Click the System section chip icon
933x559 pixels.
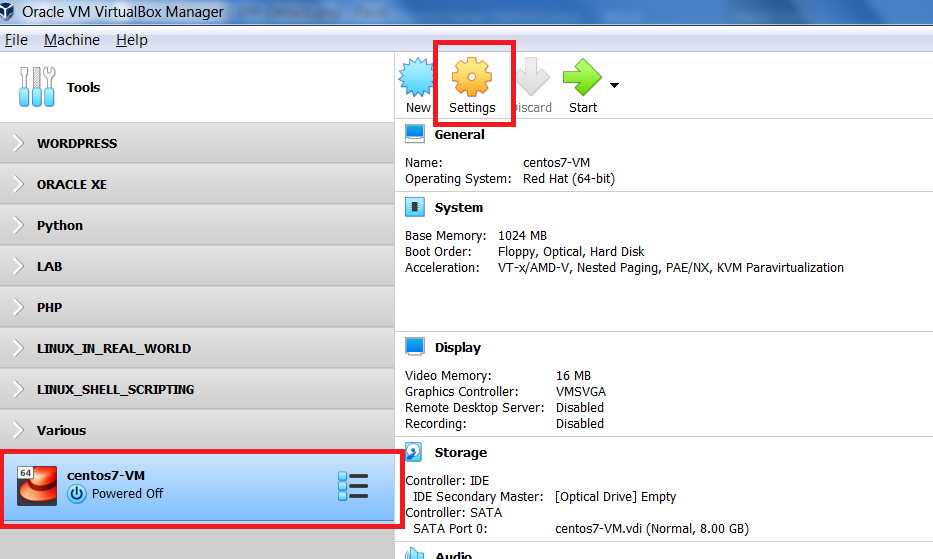pos(415,208)
